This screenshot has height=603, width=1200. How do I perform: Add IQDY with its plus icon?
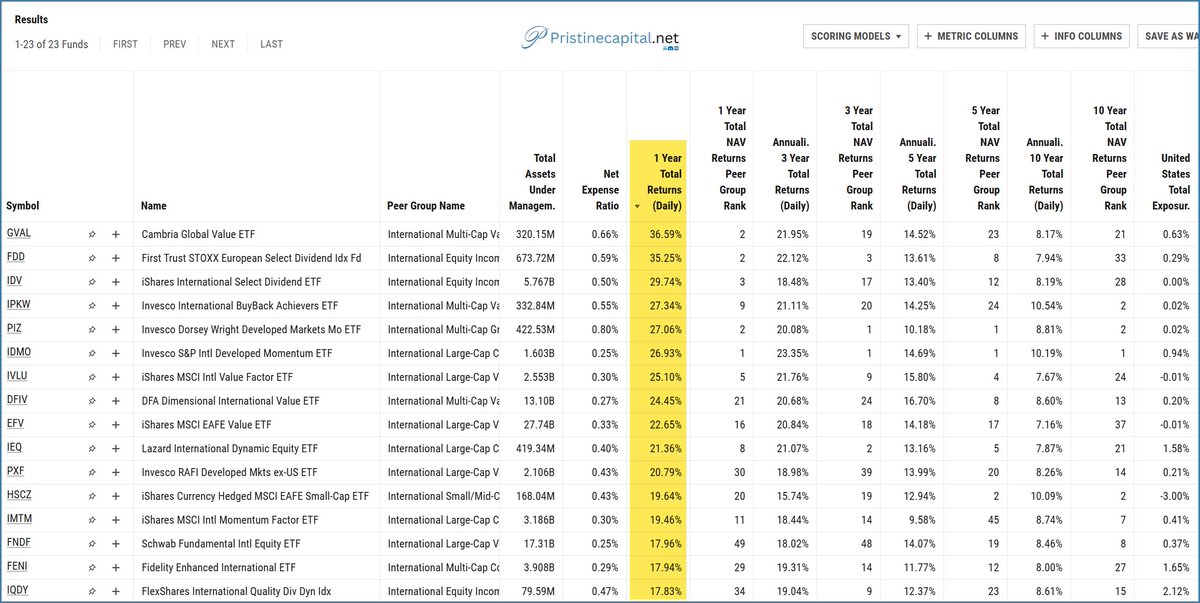116,591
